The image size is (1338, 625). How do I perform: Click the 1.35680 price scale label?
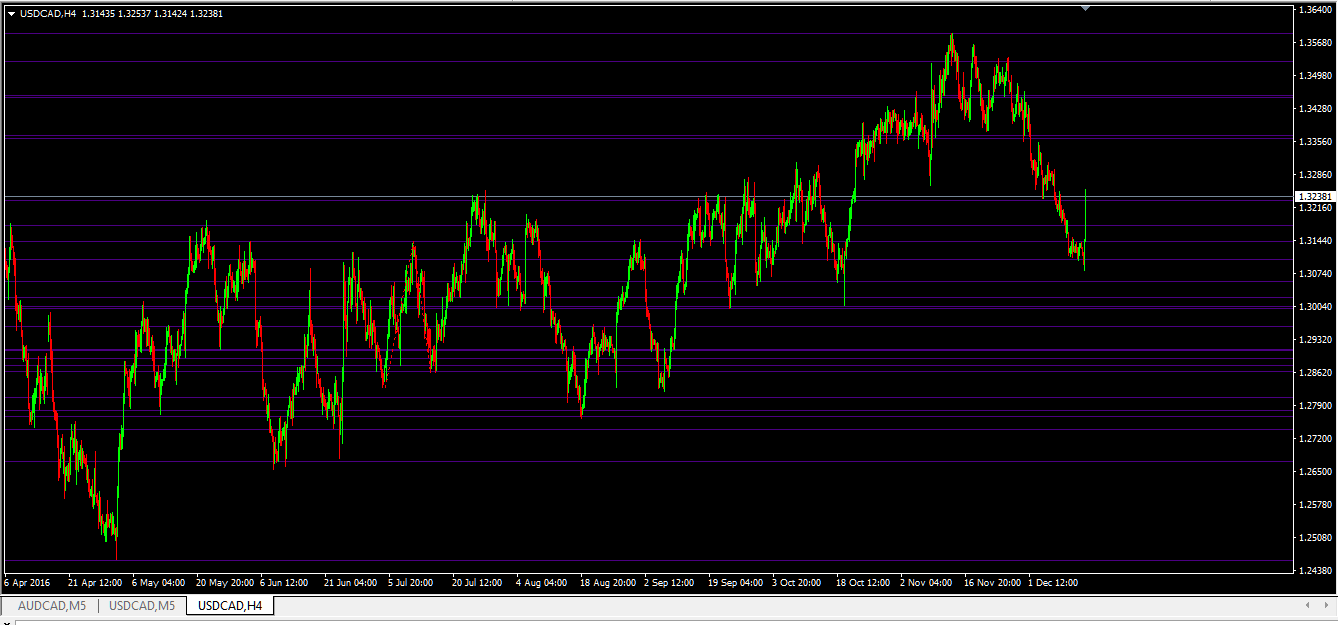pos(1313,43)
